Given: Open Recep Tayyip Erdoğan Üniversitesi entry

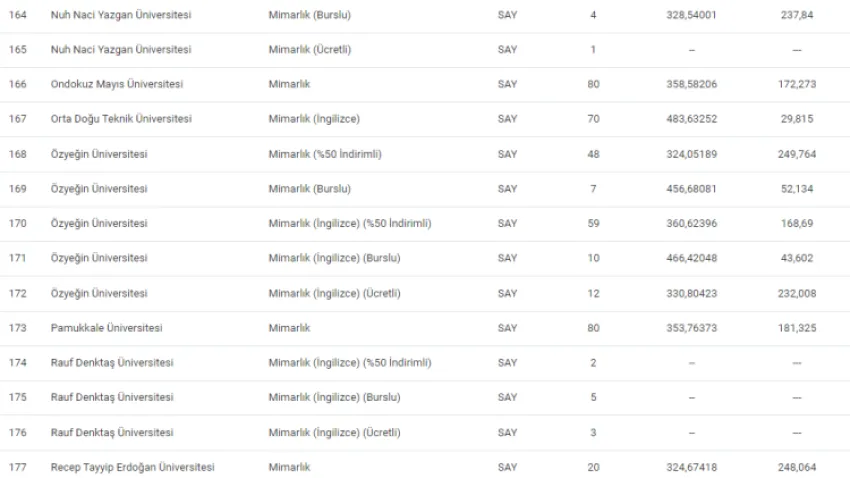Looking at the screenshot, I should (x=132, y=467).
